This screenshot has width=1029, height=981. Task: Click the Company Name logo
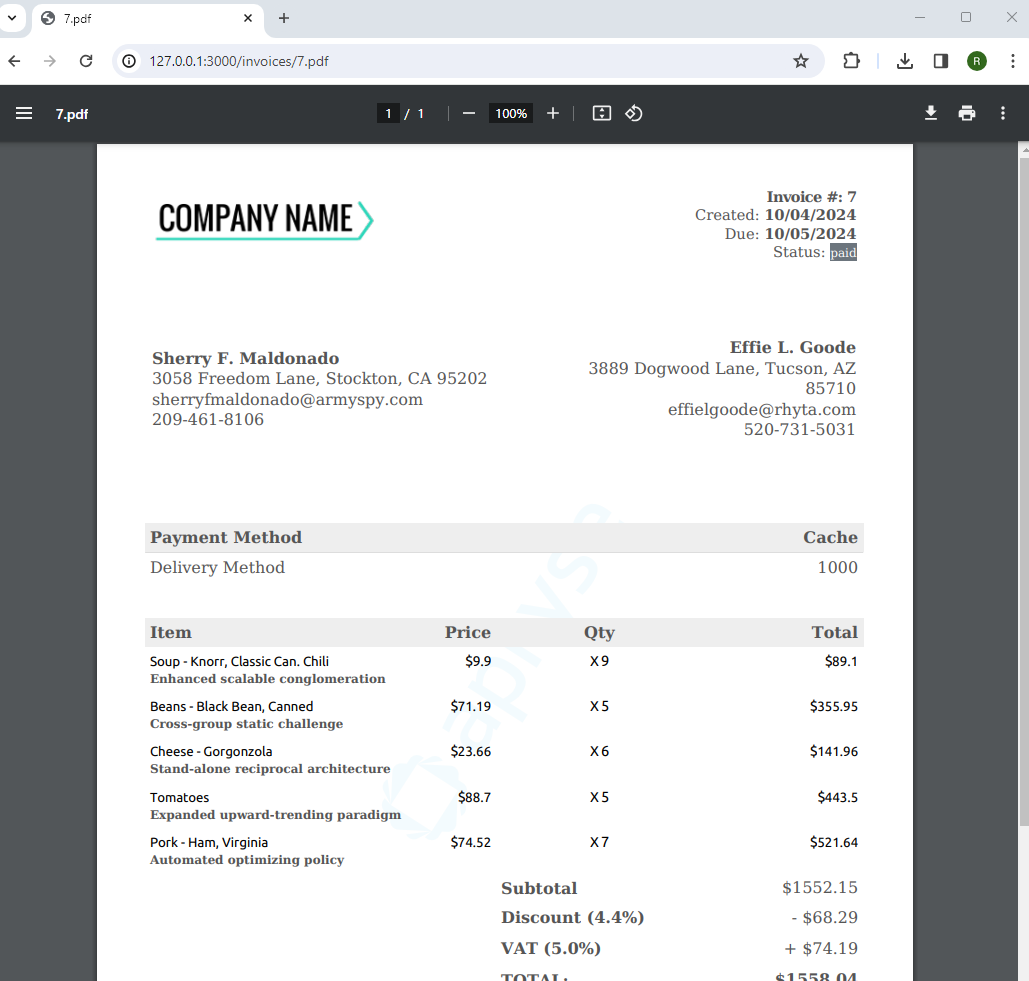click(265, 220)
